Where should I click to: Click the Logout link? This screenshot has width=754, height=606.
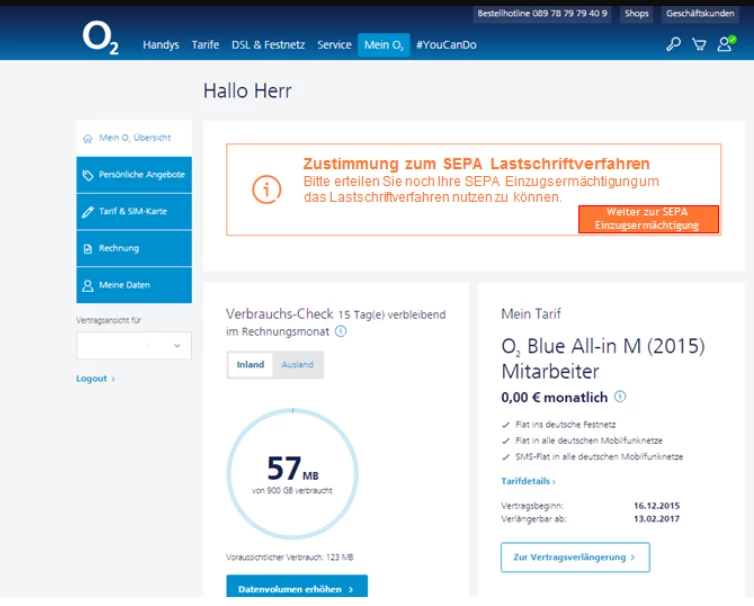[95, 379]
